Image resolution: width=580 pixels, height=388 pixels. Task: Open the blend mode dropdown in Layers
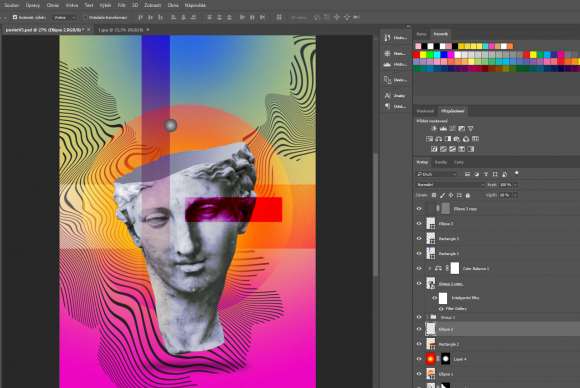450,185
